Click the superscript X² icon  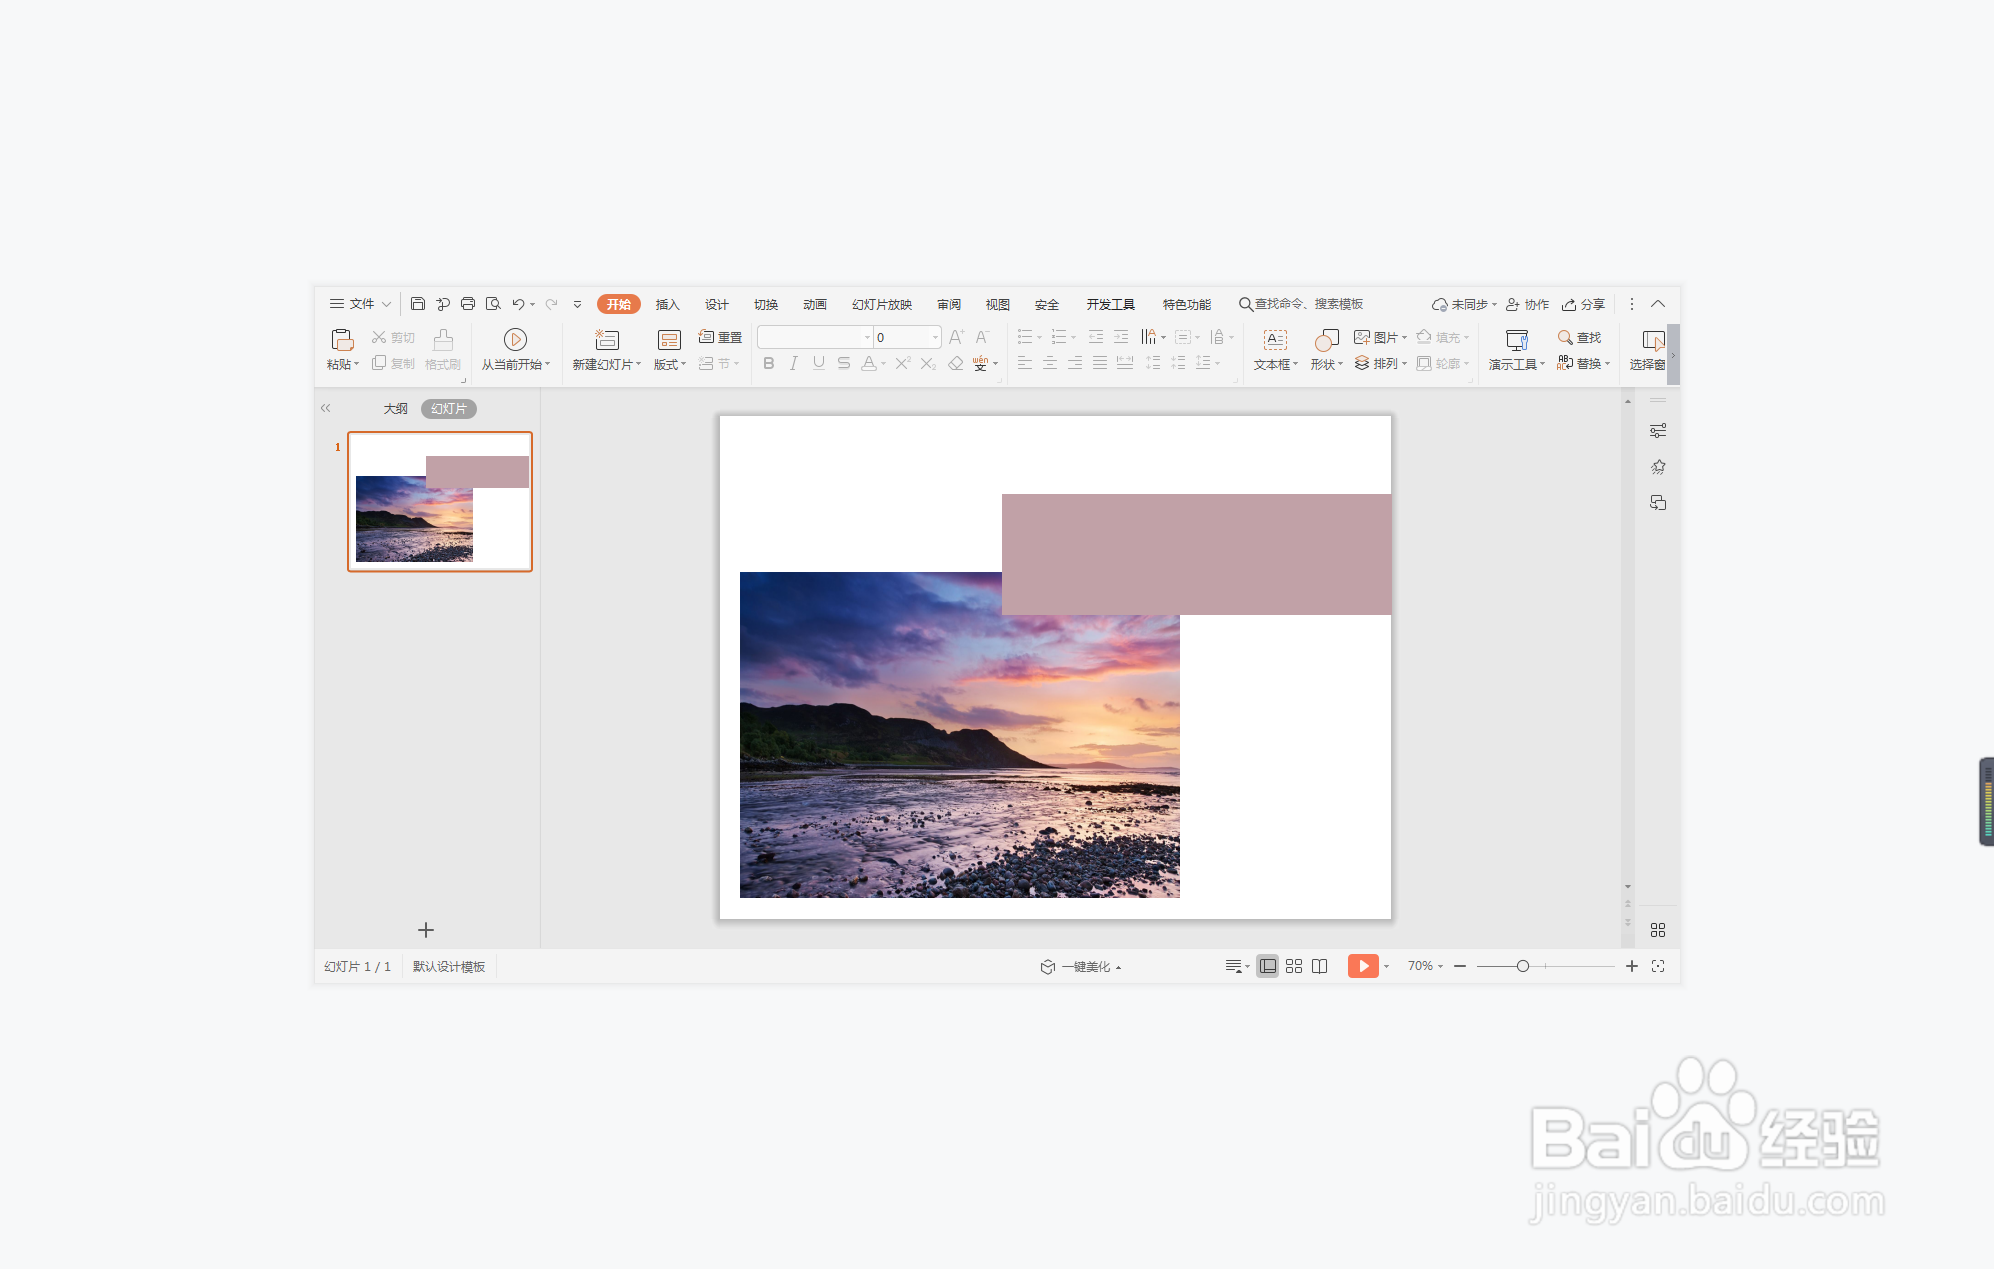point(902,363)
